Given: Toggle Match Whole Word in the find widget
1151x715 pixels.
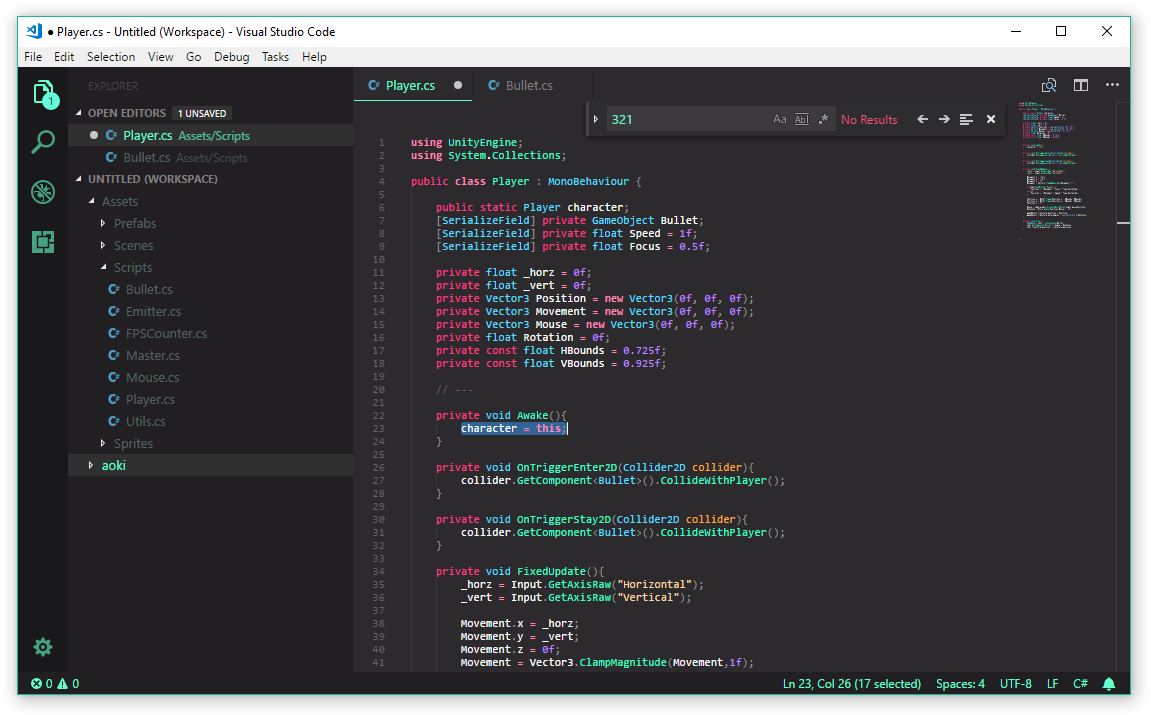Looking at the screenshot, I should pos(802,119).
